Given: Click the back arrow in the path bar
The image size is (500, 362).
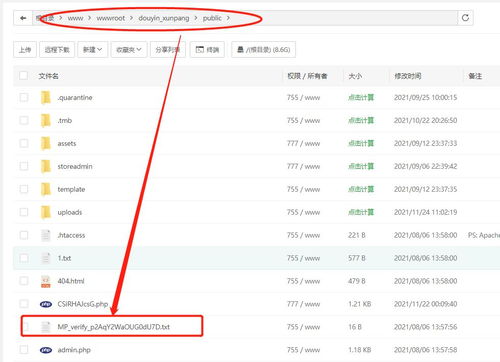Looking at the screenshot, I should (x=23, y=18).
